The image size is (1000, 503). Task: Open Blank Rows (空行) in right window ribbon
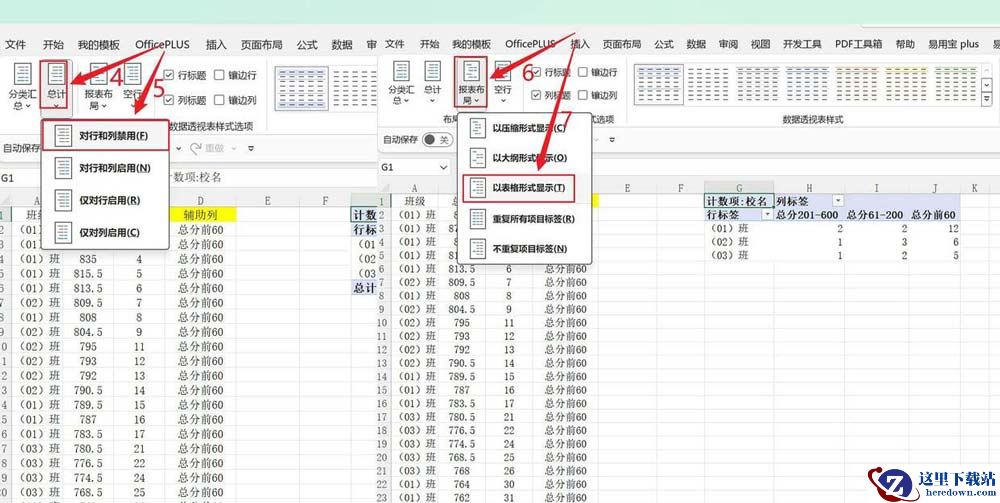point(503,82)
